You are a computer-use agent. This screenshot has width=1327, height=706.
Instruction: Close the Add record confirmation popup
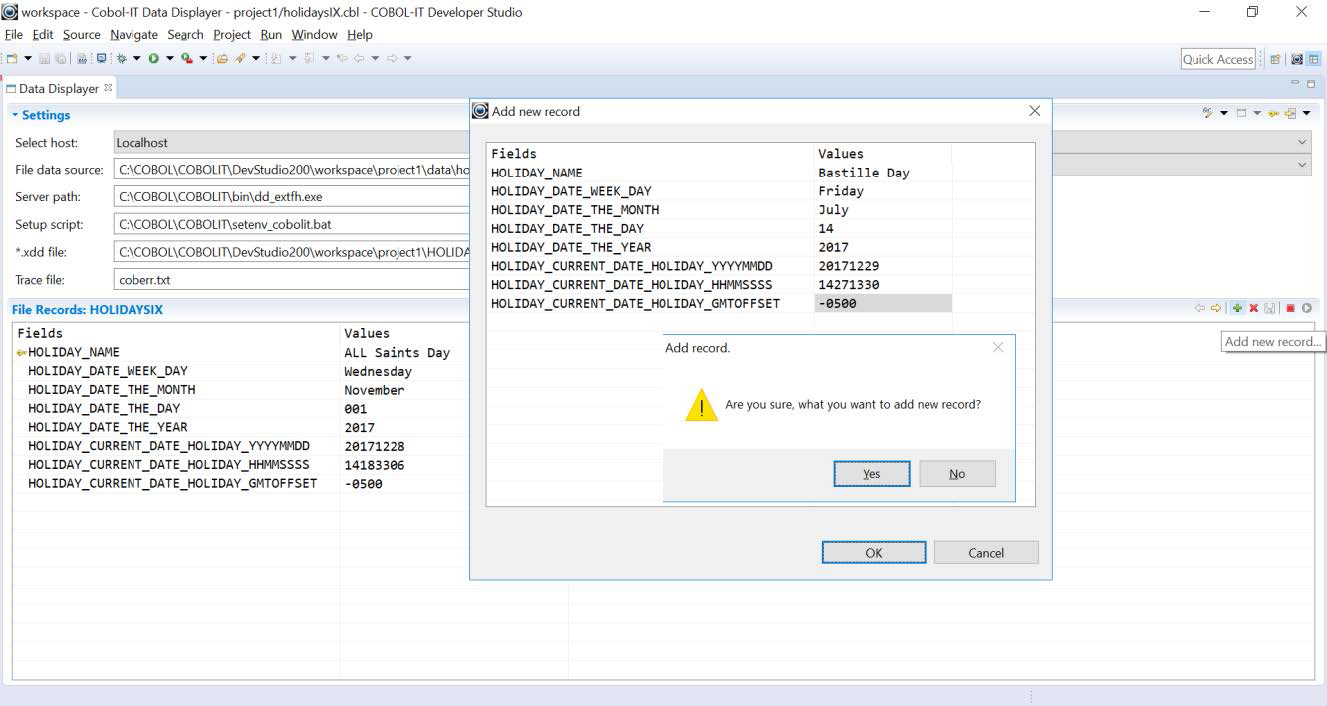click(997, 348)
